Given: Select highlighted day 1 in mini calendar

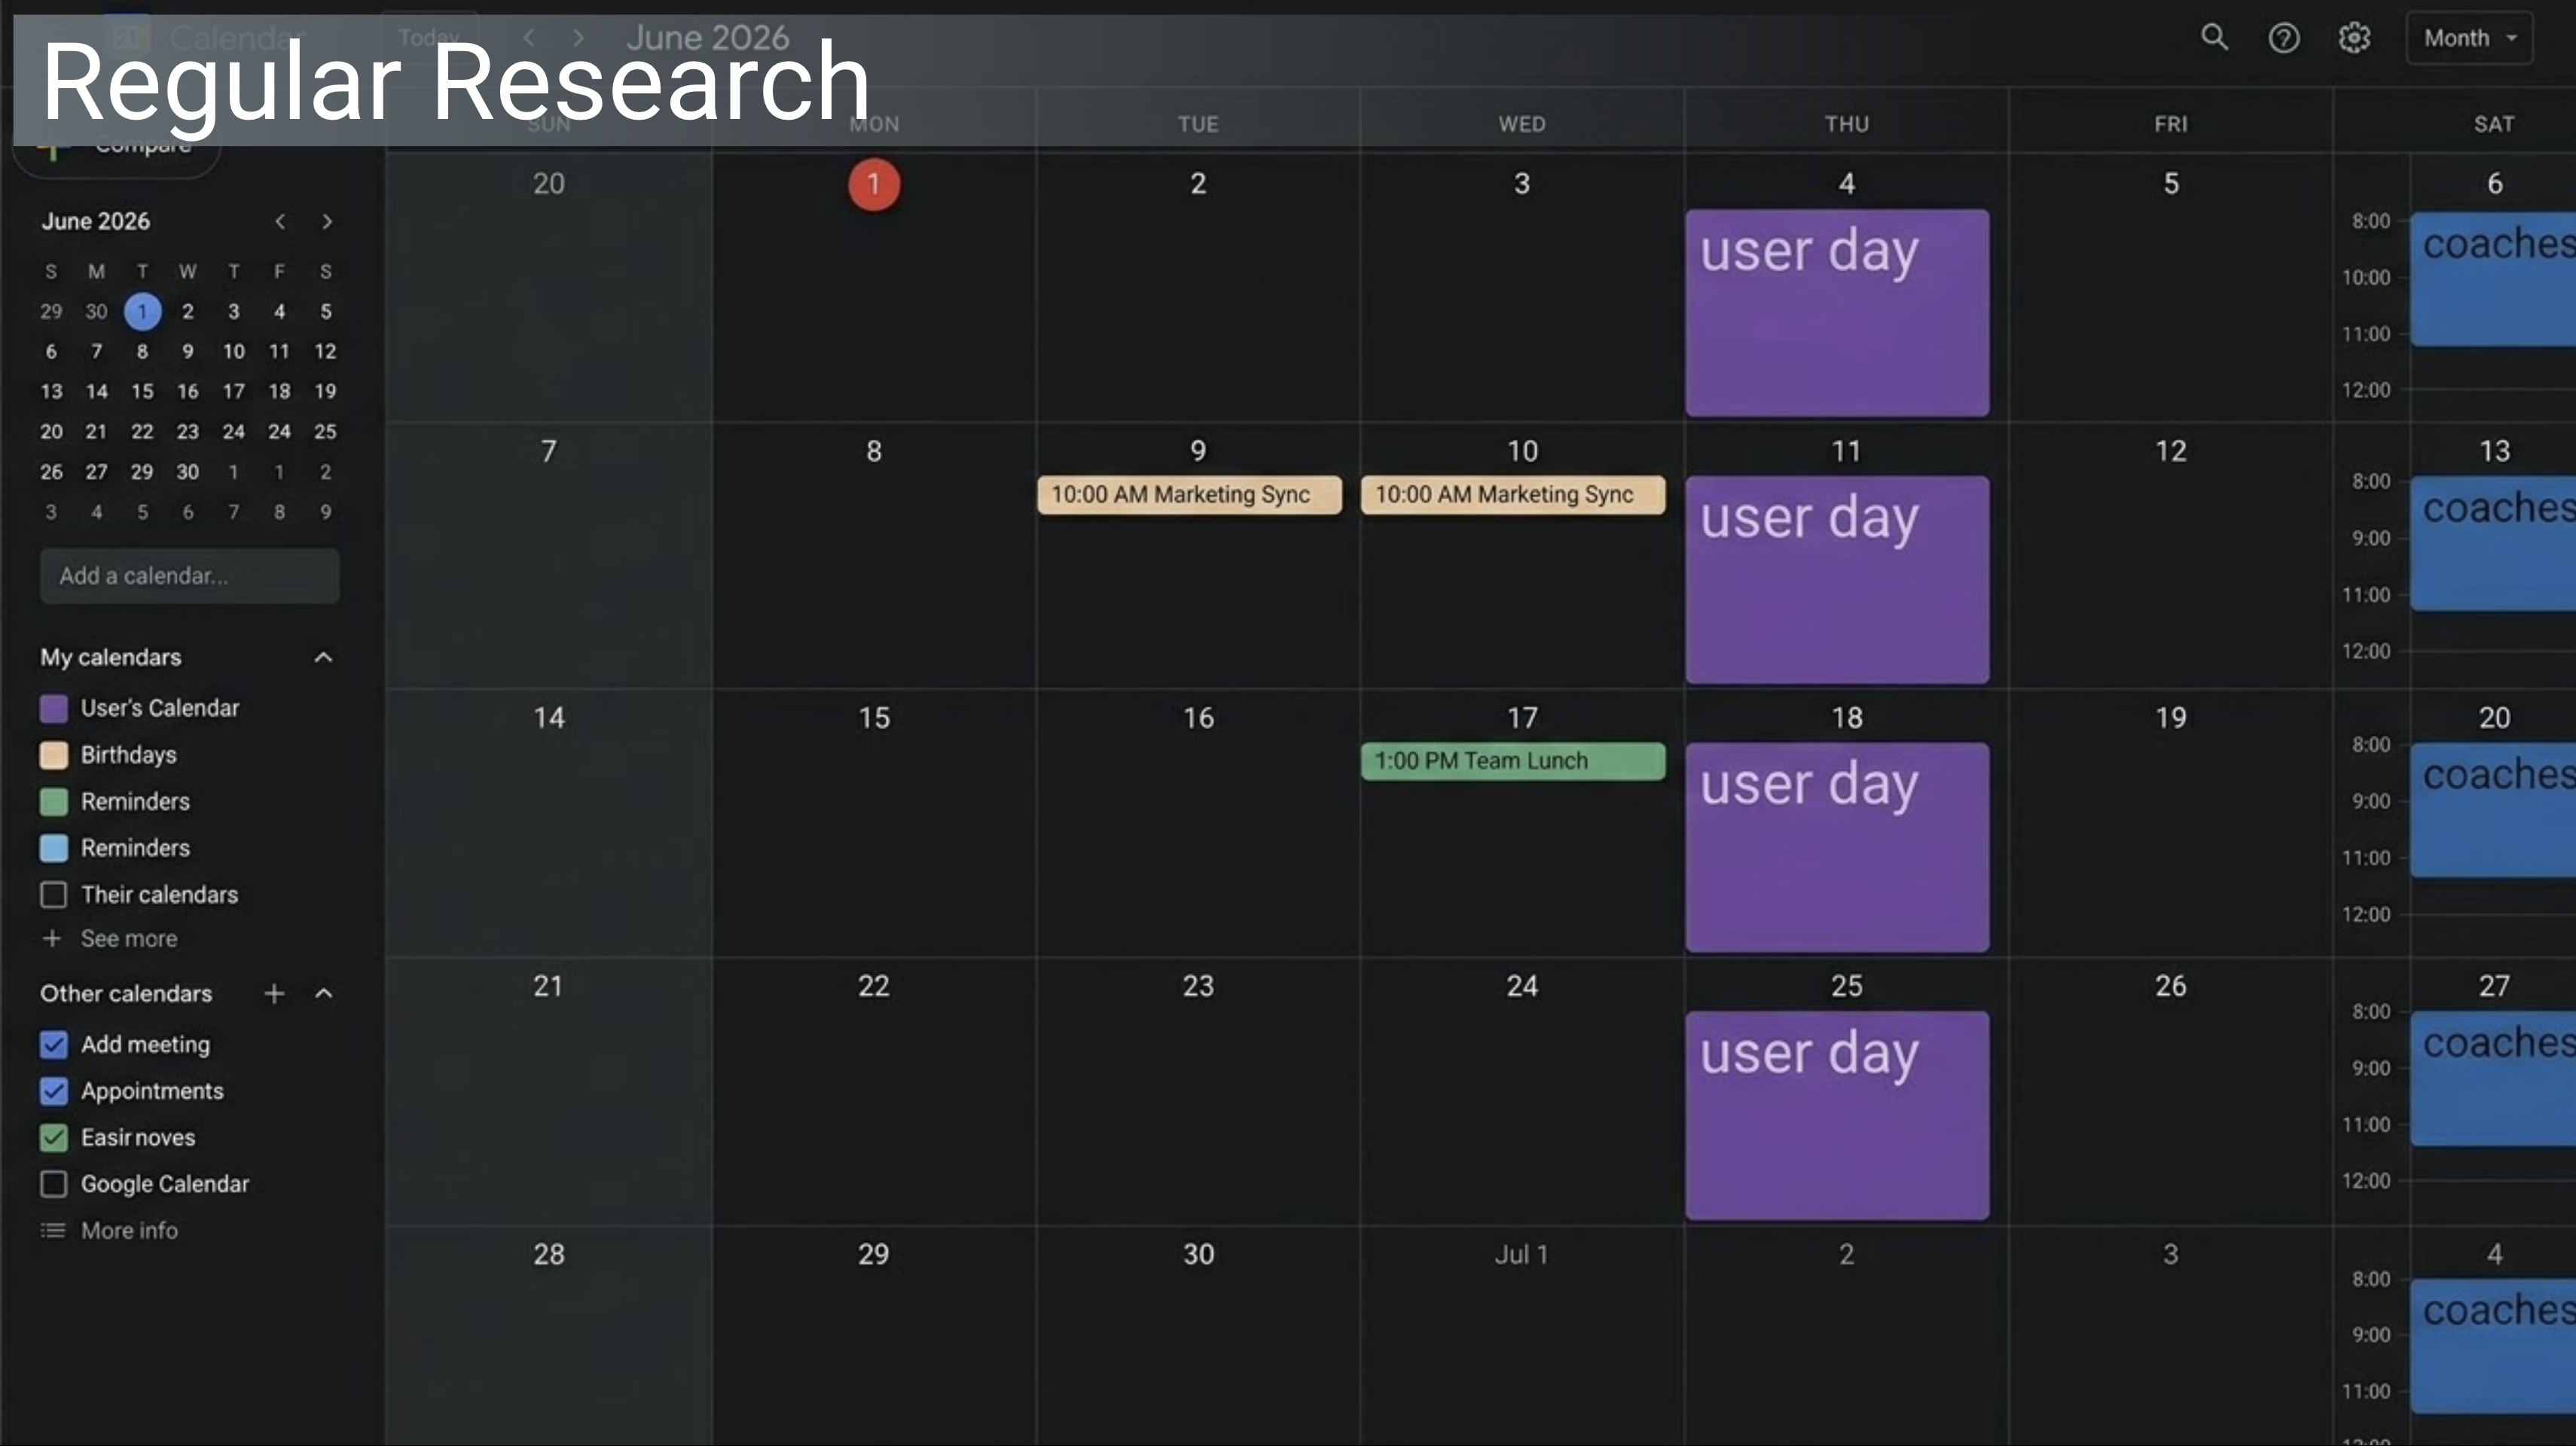Looking at the screenshot, I should pos(142,311).
